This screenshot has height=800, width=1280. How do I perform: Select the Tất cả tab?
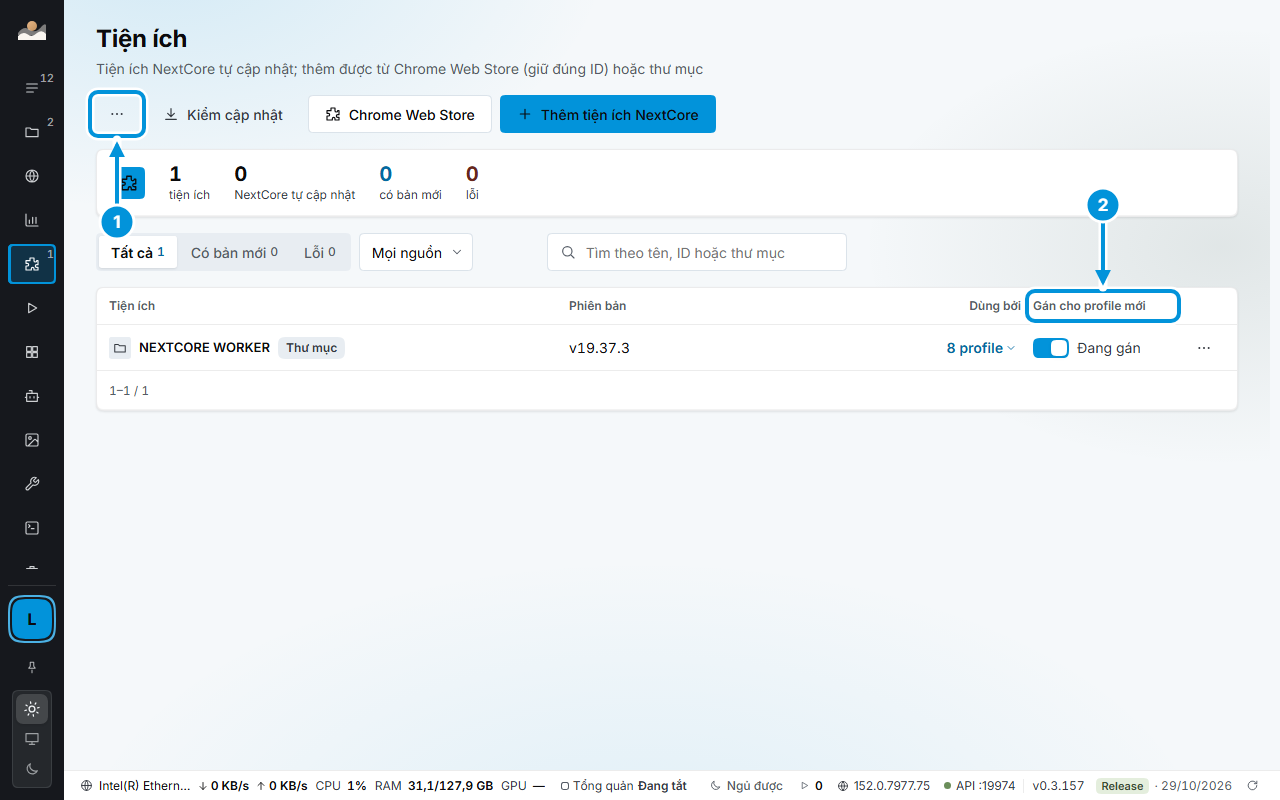click(x=138, y=253)
